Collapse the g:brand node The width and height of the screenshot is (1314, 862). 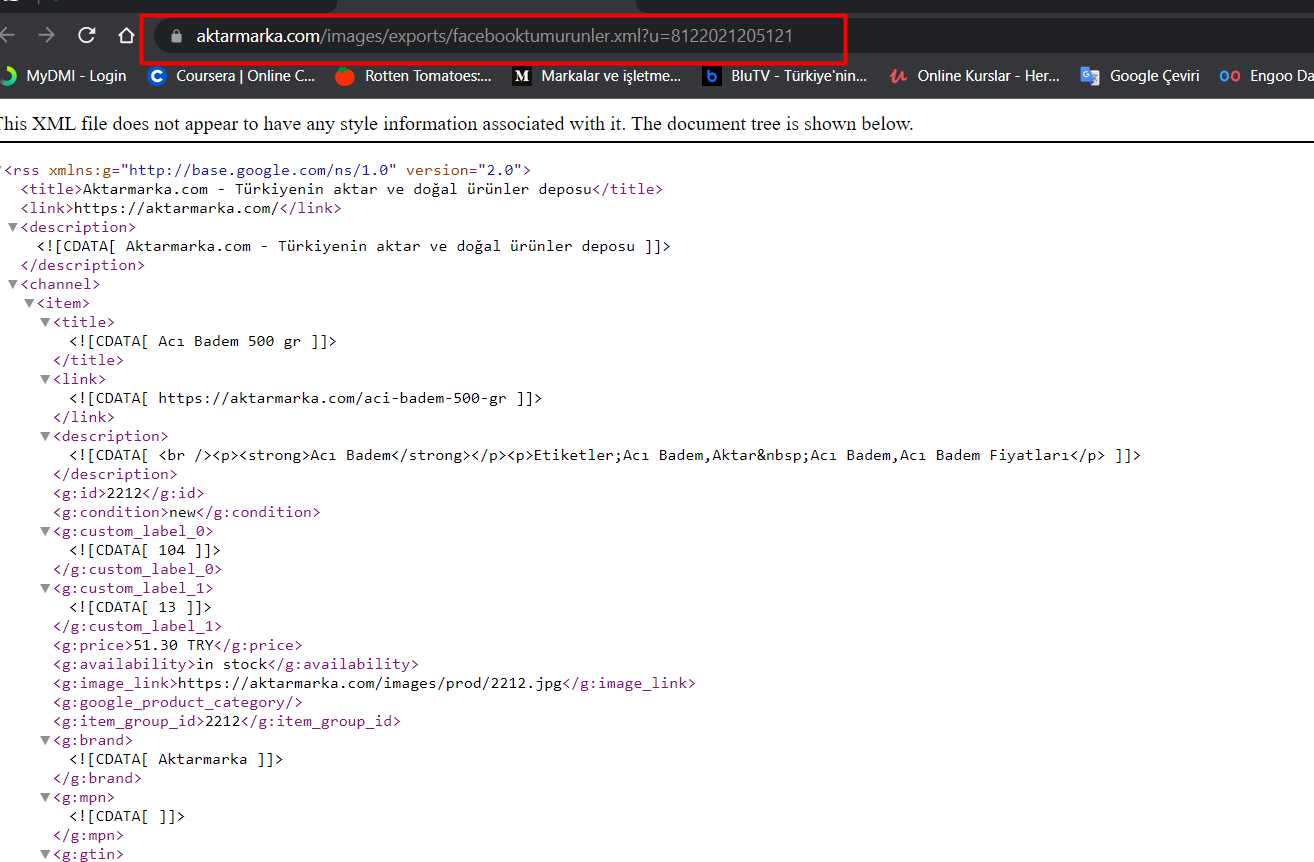coord(45,741)
